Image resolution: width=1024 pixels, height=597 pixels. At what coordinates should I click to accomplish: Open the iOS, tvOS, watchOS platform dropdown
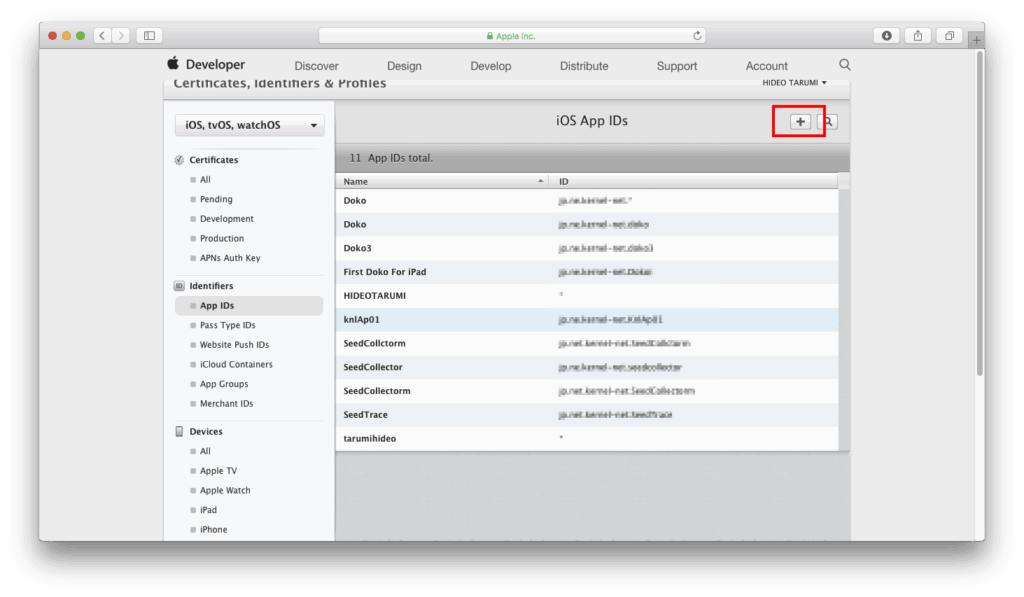pos(249,125)
